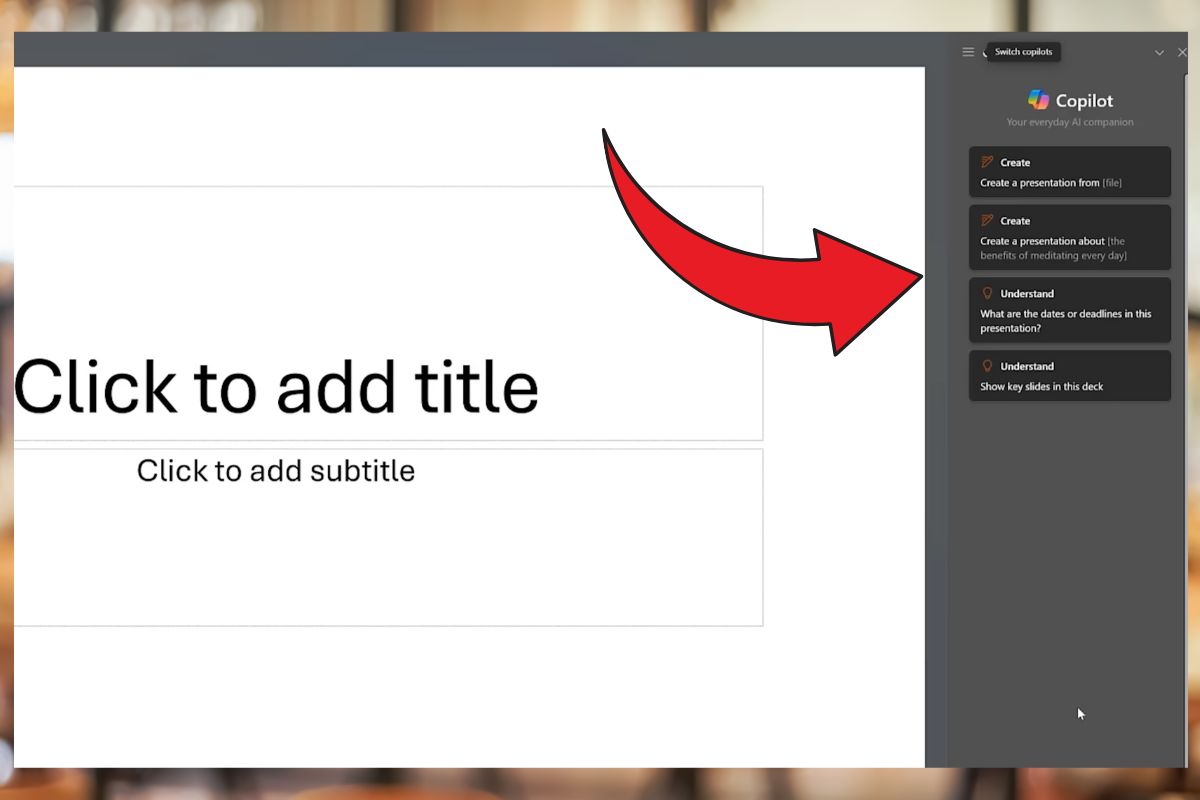Image resolution: width=1200 pixels, height=800 pixels.
Task: Open the Copilot pane hamburger menu
Action: (968, 52)
